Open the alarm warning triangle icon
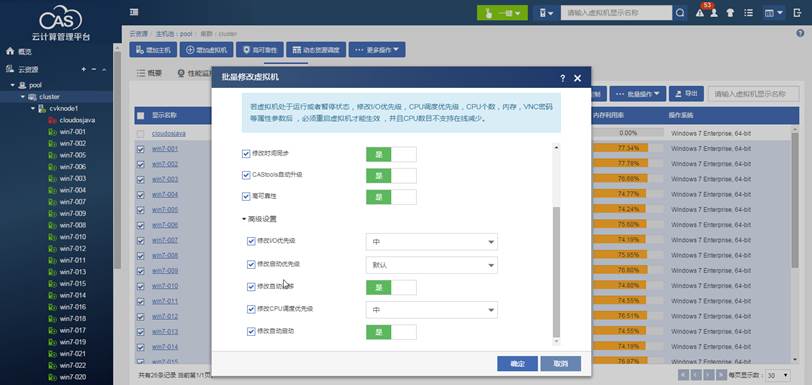This screenshot has height=385, width=812. [700, 13]
